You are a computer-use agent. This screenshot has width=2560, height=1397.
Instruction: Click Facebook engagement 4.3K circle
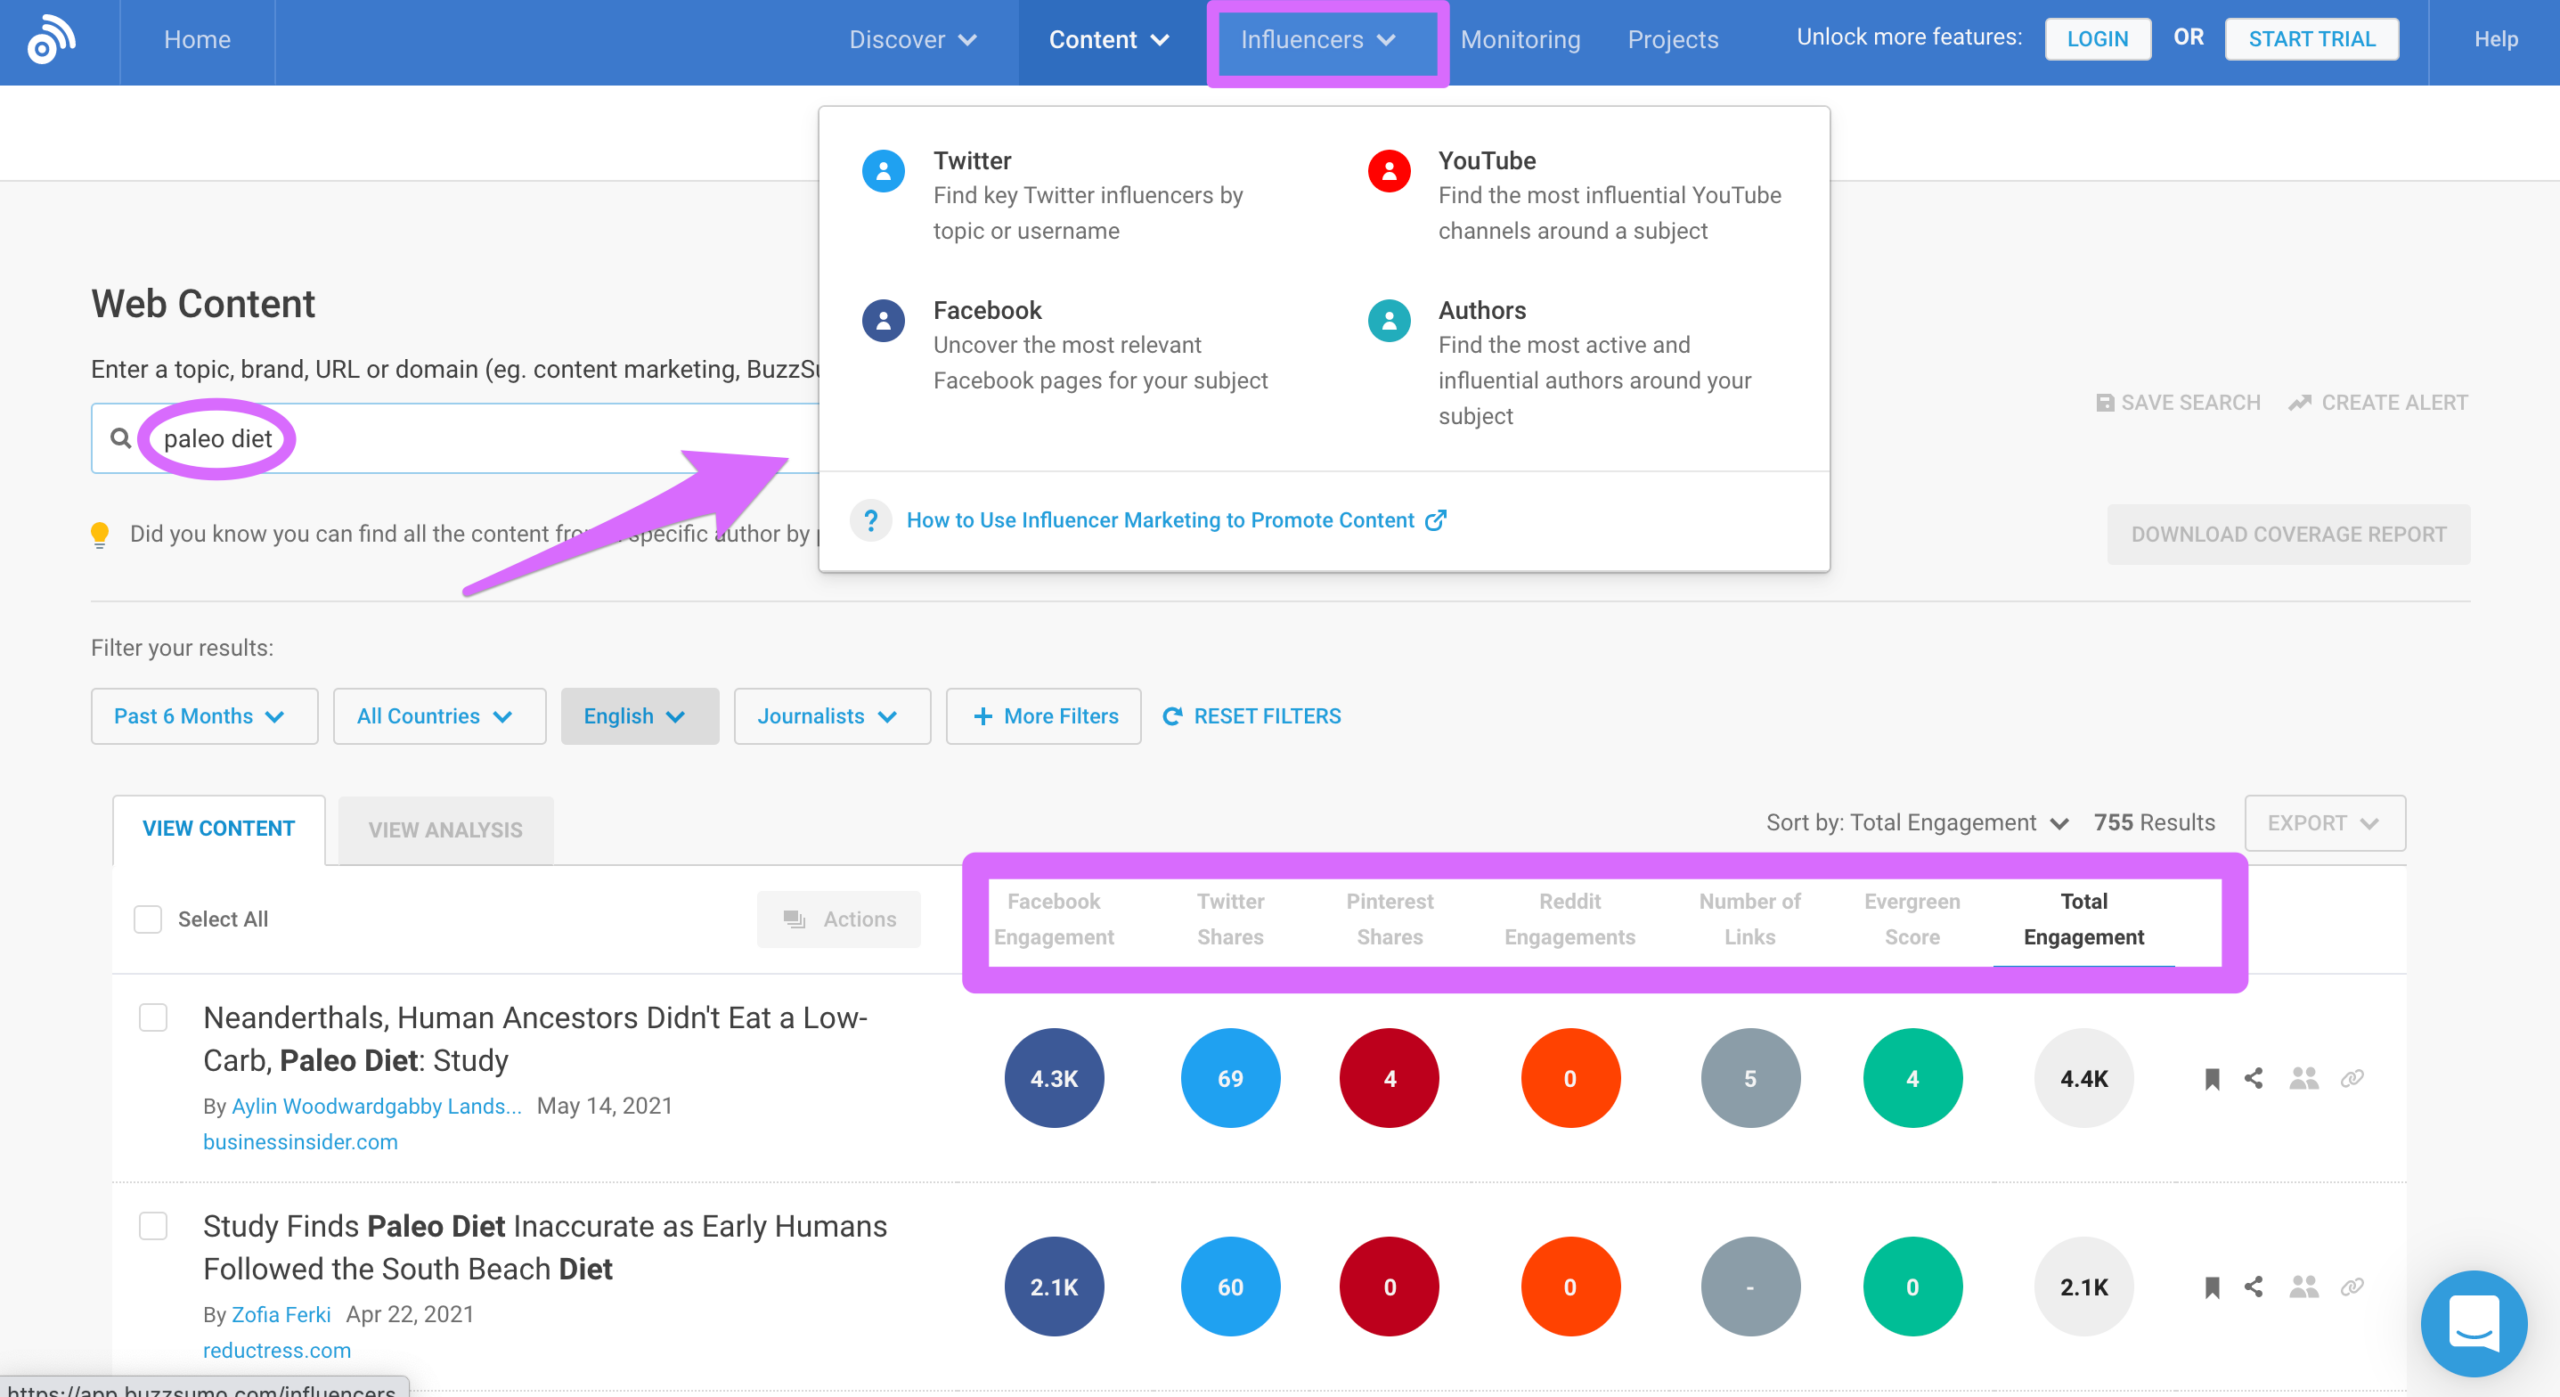pos(1054,1078)
